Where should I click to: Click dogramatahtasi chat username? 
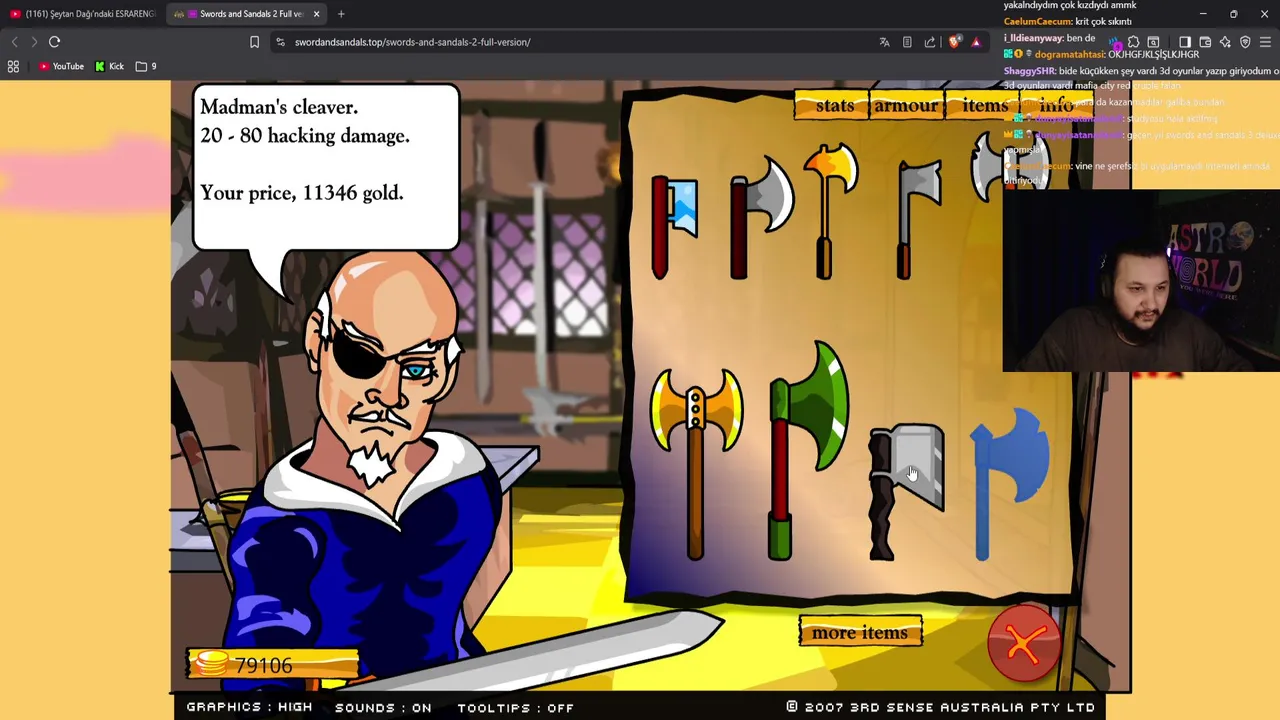(1069, 54)
